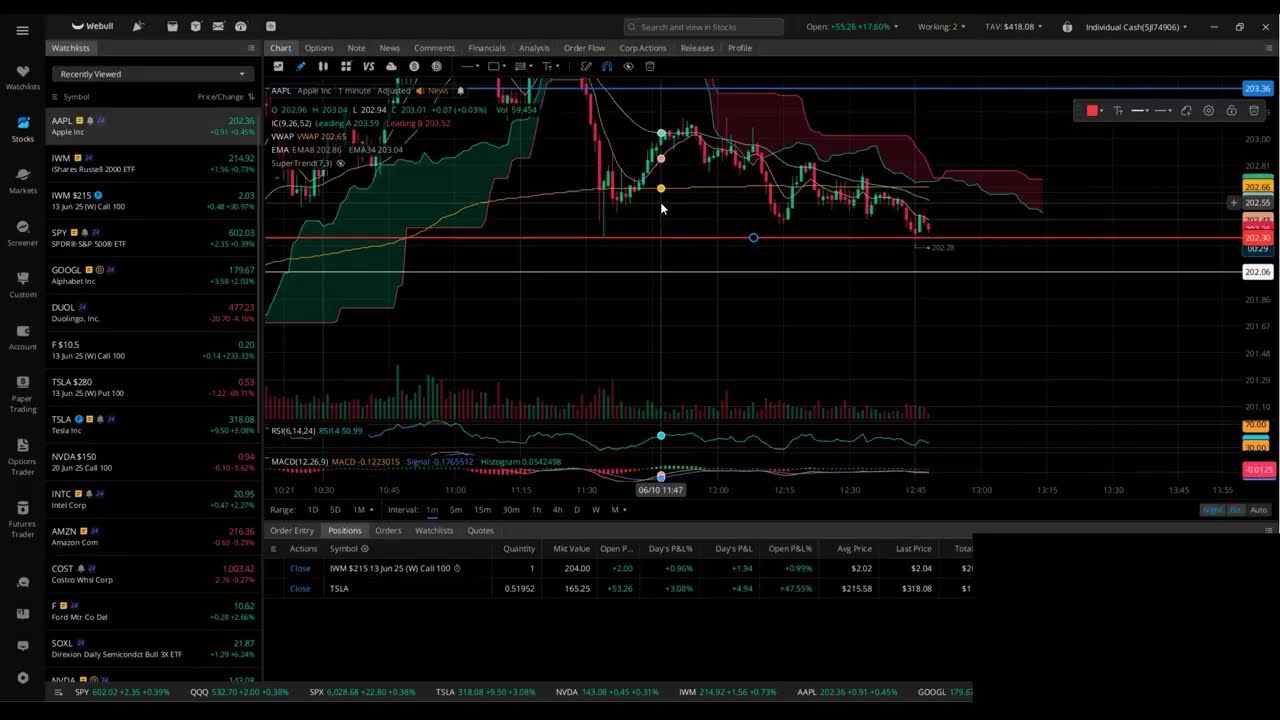Viewport: 1280px width, 720px height.
Task: Open the line drawing tool dropdown
Action: click(469, 66)
